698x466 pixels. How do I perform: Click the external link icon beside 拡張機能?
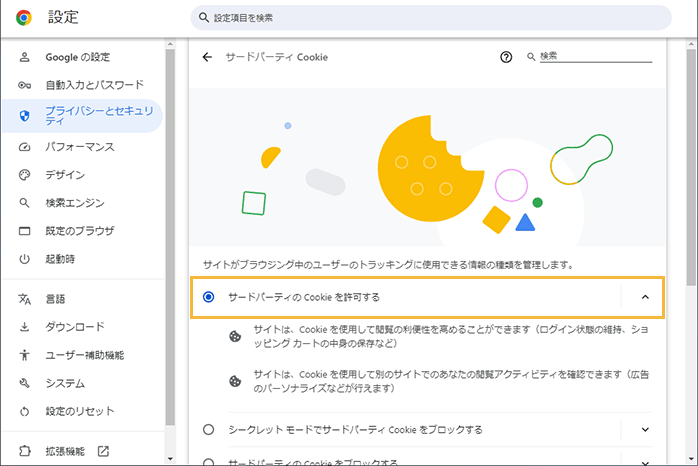(x=103, y=451)
